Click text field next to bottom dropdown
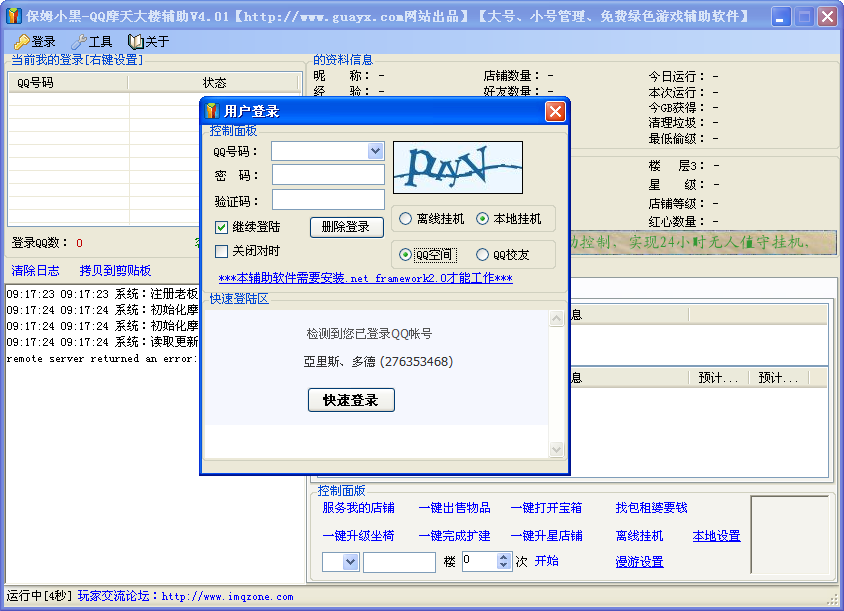Screen dimensions: 844x611 pyautogui.click(x=399, y=562)
